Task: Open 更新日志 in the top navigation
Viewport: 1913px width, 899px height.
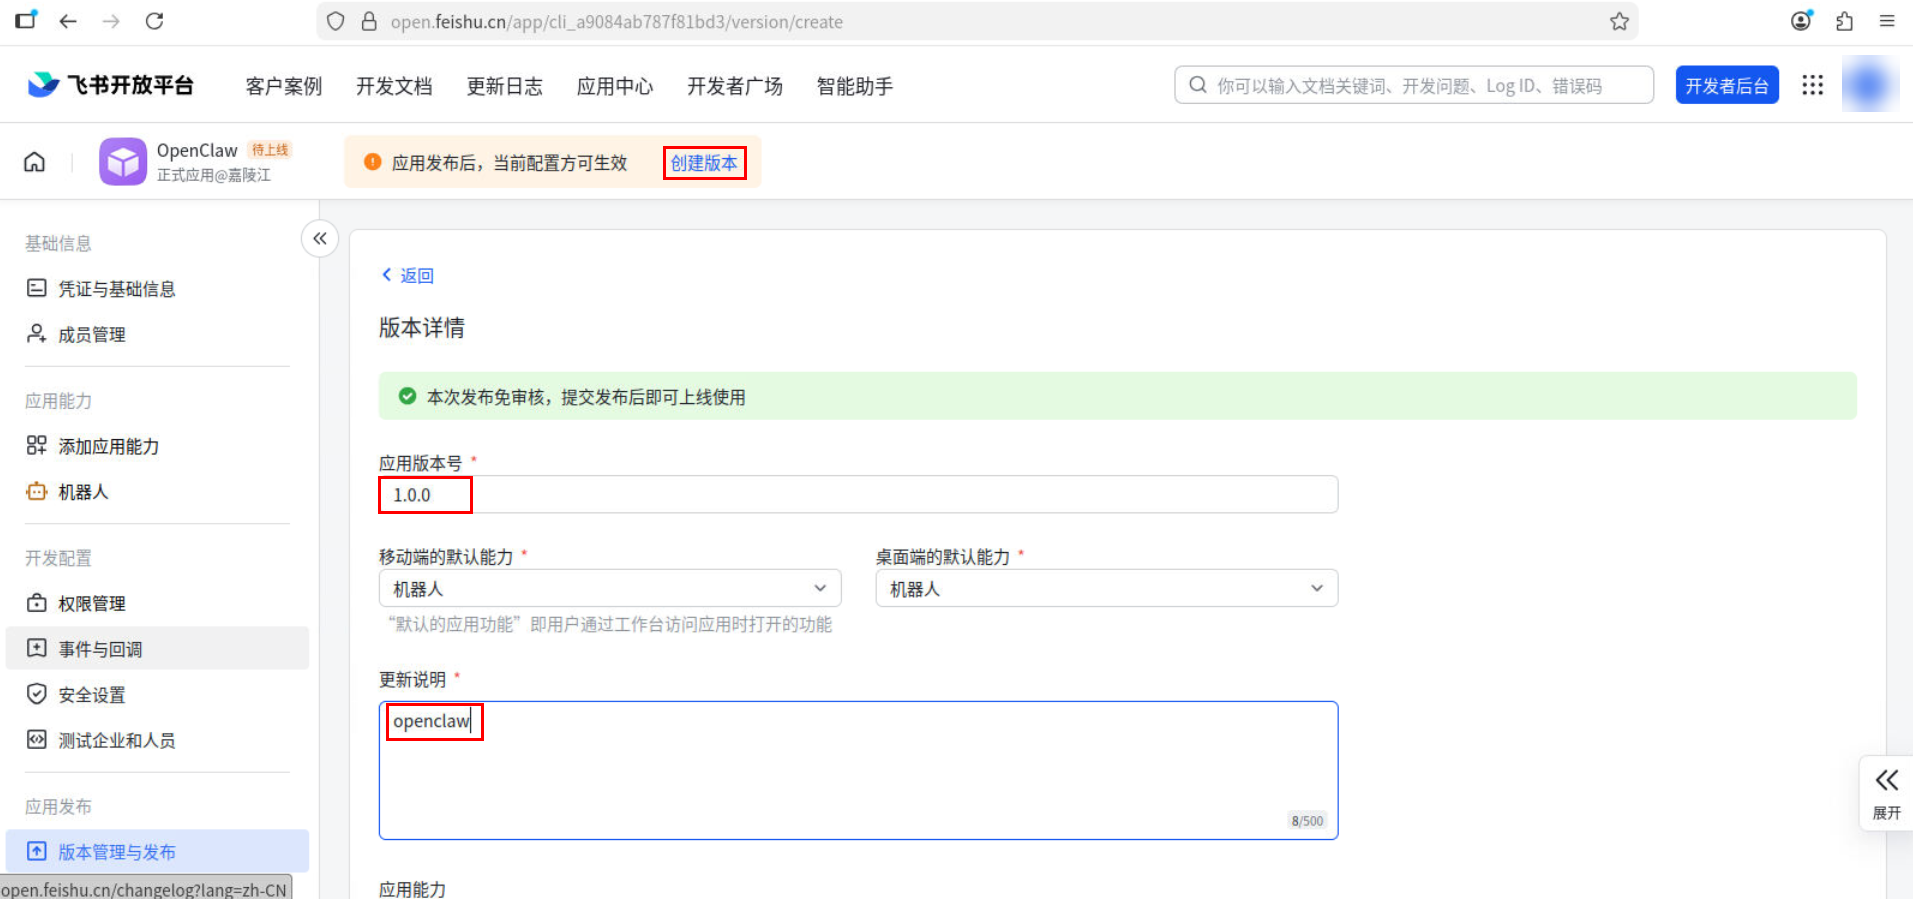Action: coord(504,86)
